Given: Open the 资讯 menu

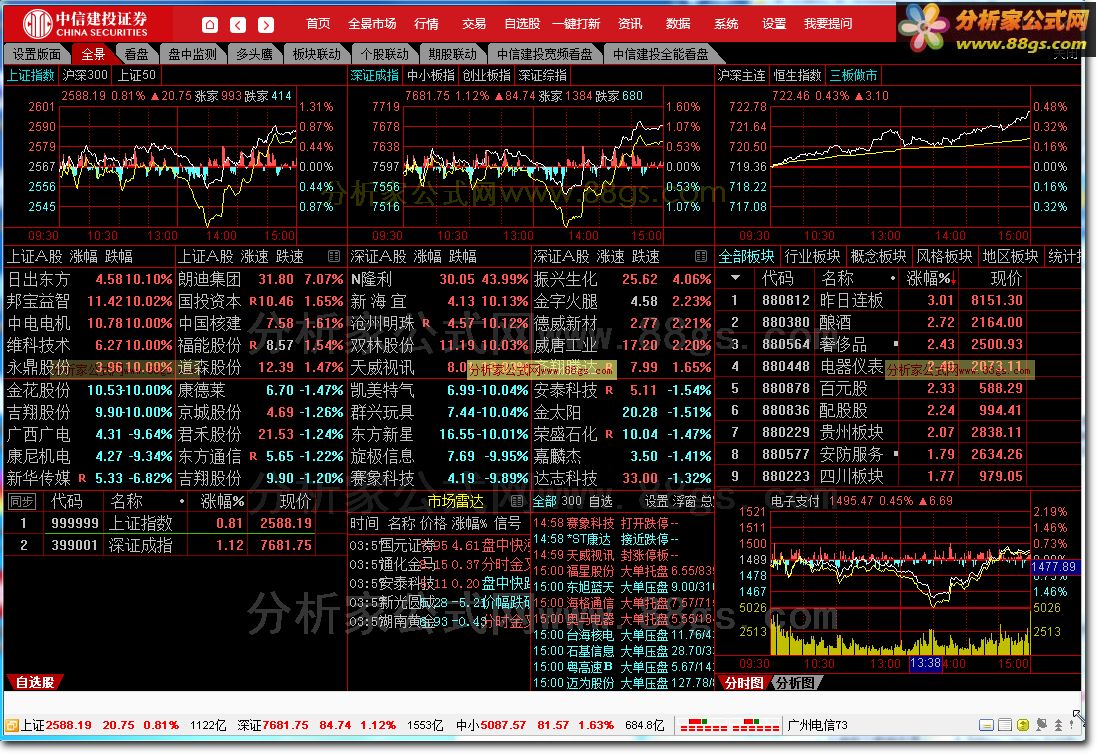Looking at the screenshot, I should coord(630,24).
